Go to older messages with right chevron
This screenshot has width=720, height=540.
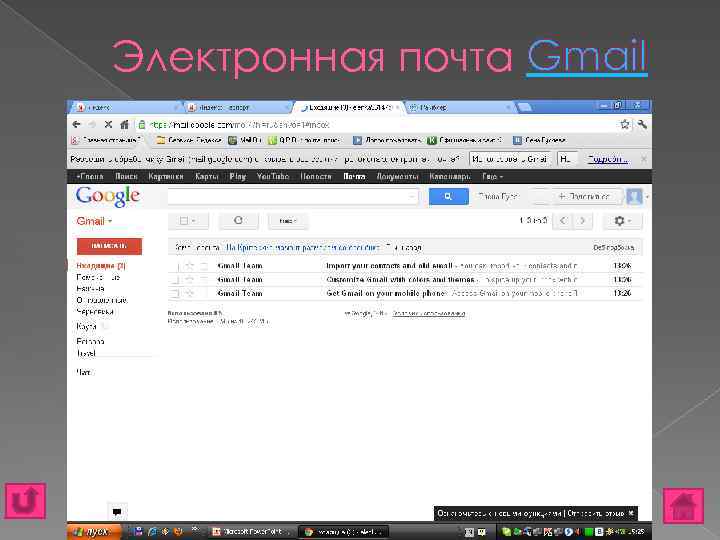582,221
